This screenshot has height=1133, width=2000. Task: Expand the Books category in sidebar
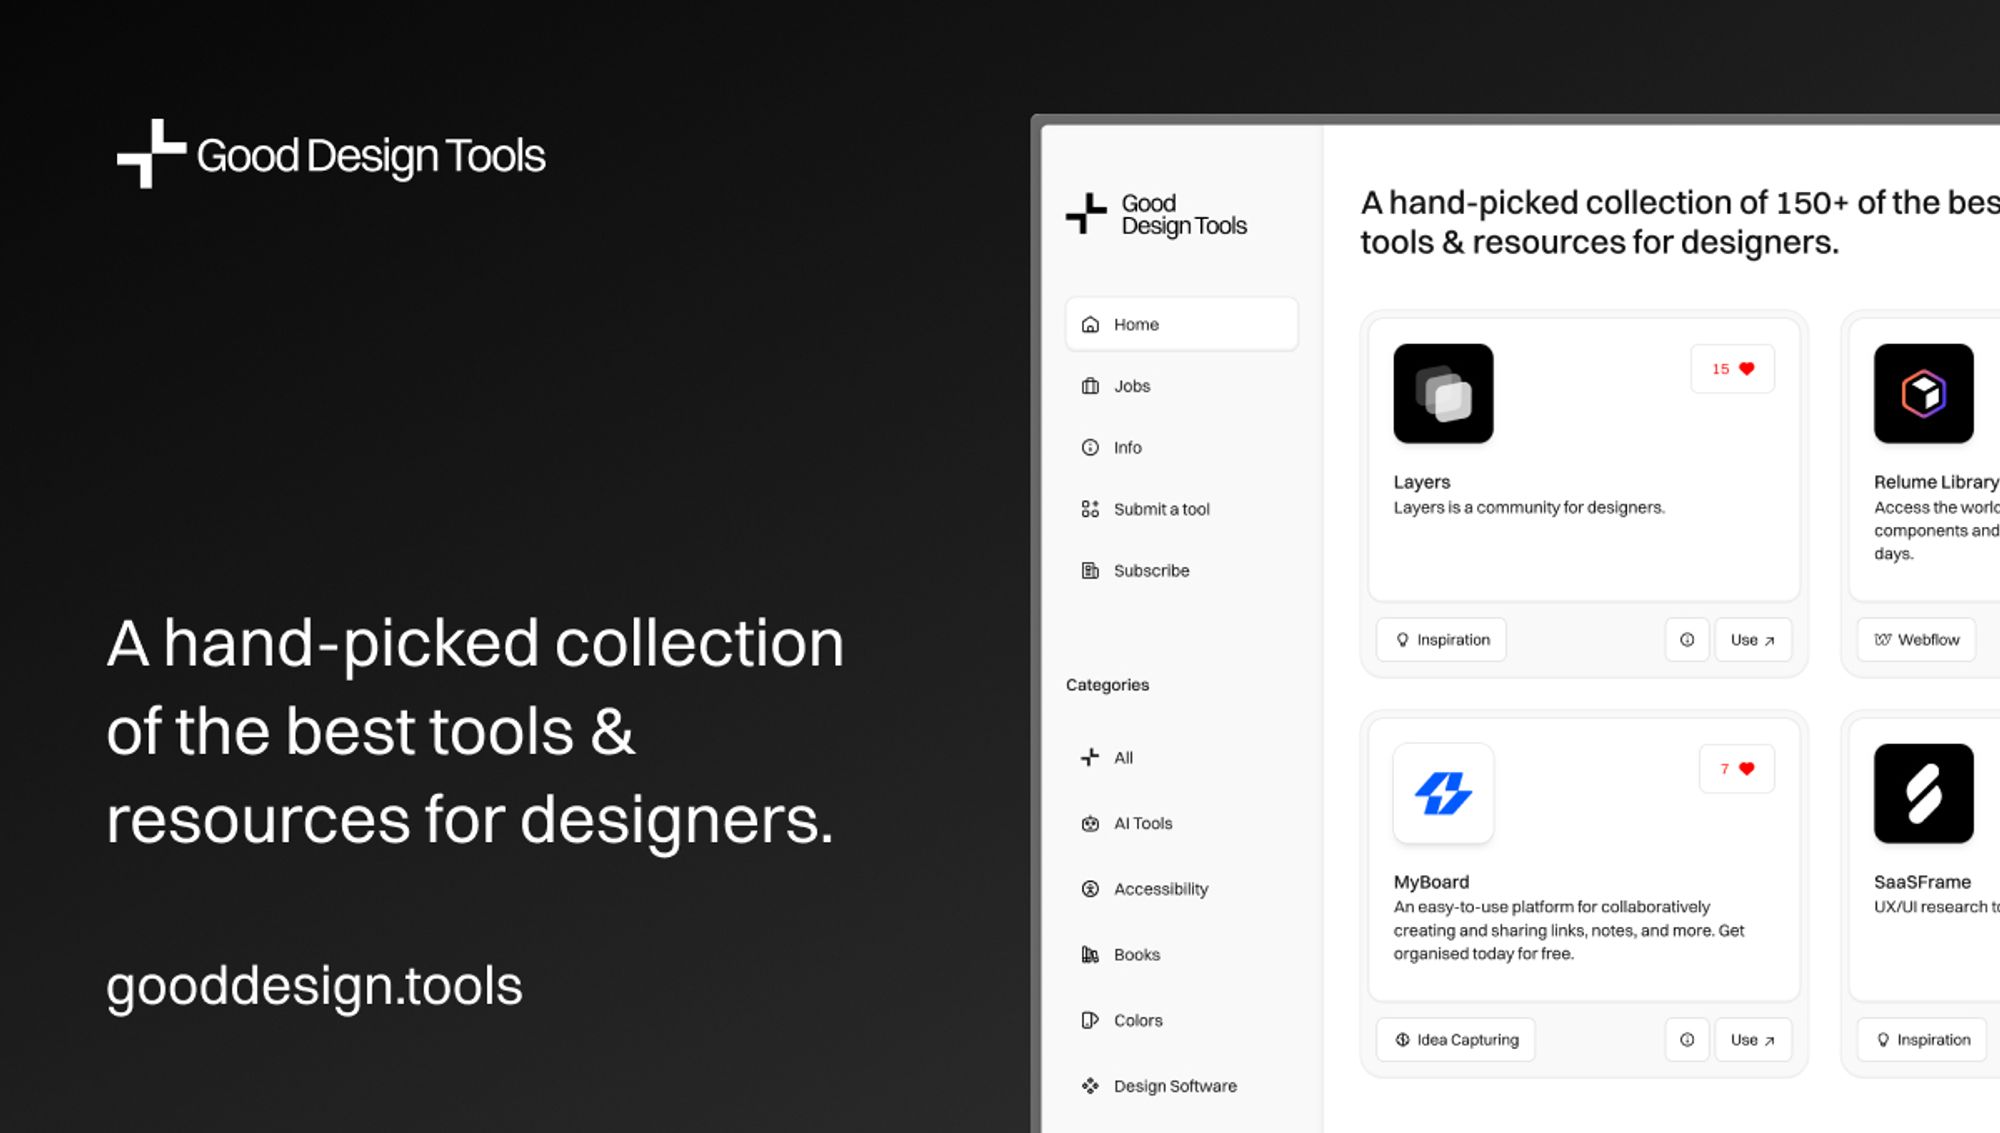coord(1136,954)
